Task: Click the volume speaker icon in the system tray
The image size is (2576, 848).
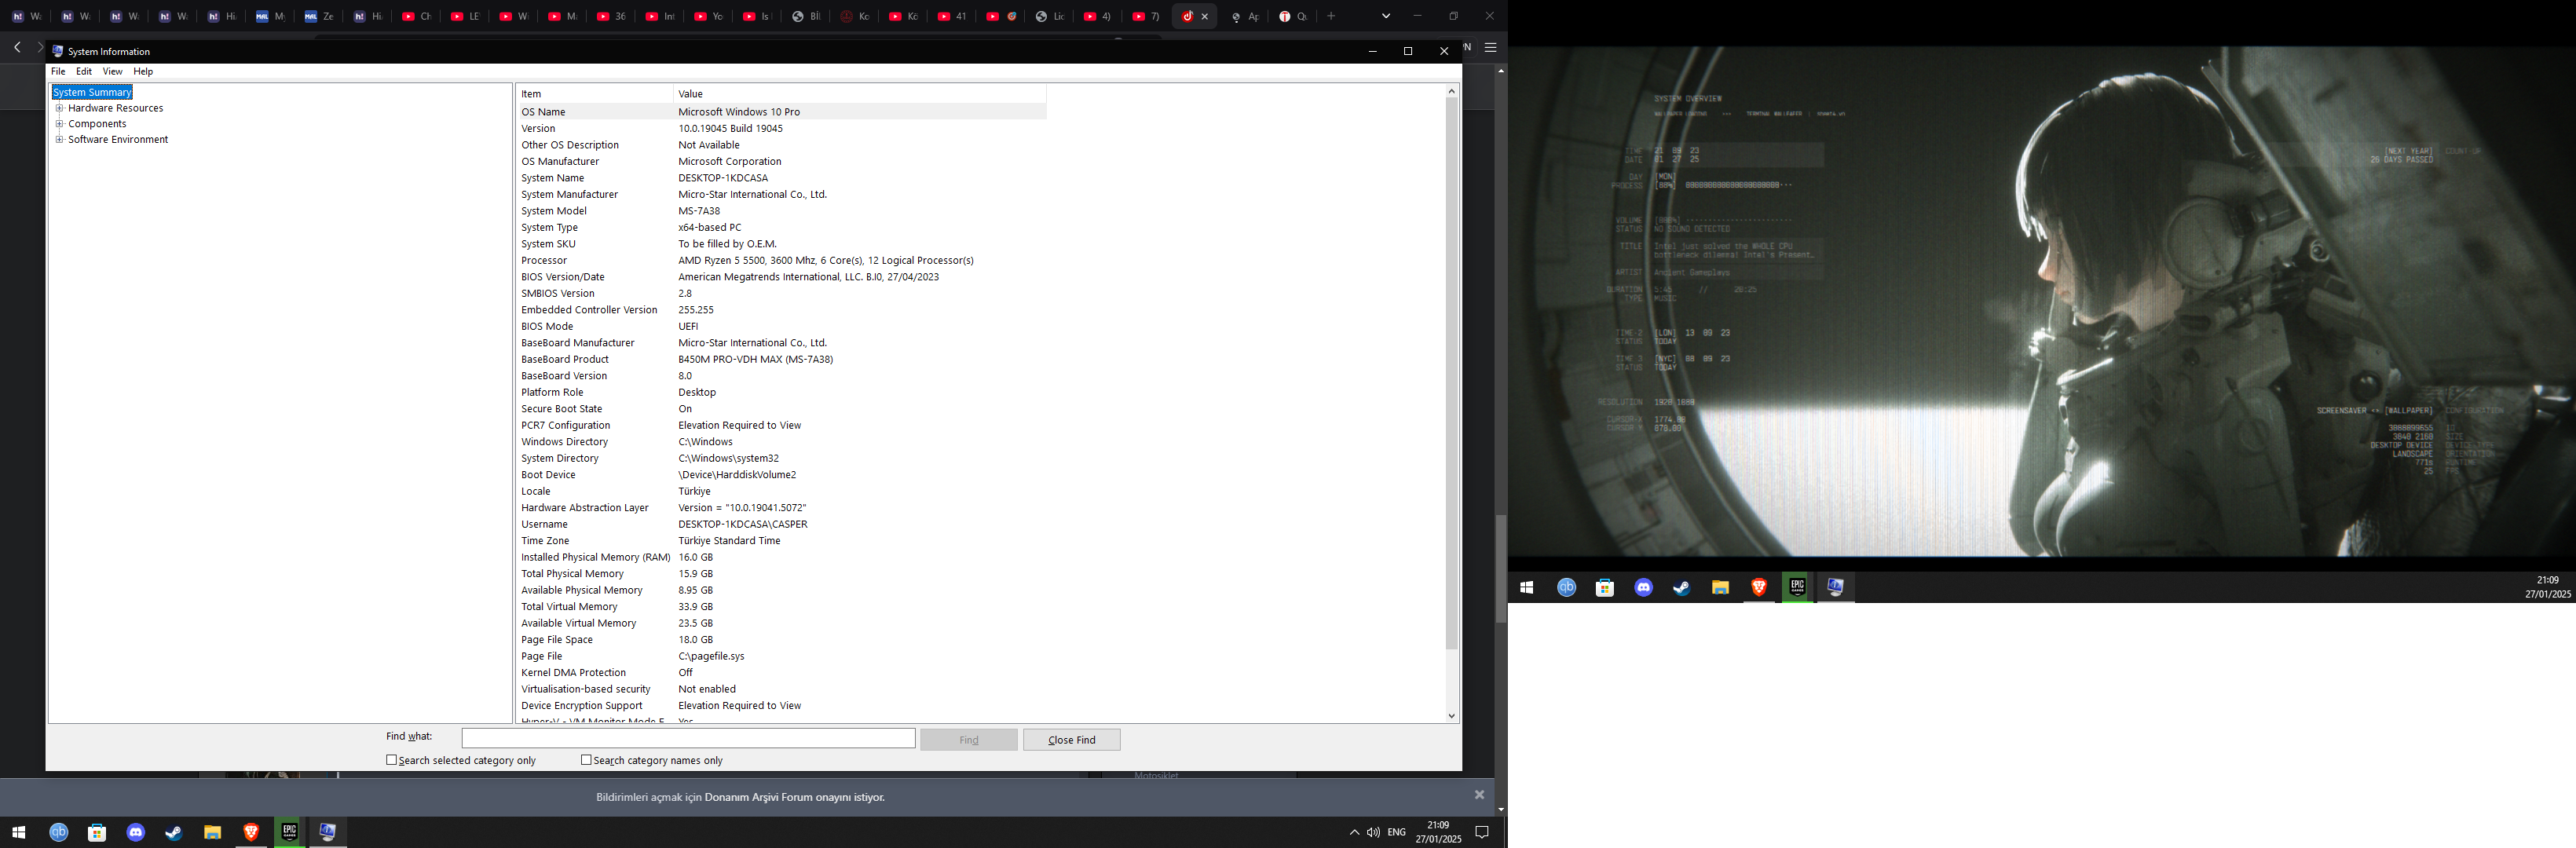Action: pyautogui.click(x=1373, y=832)
